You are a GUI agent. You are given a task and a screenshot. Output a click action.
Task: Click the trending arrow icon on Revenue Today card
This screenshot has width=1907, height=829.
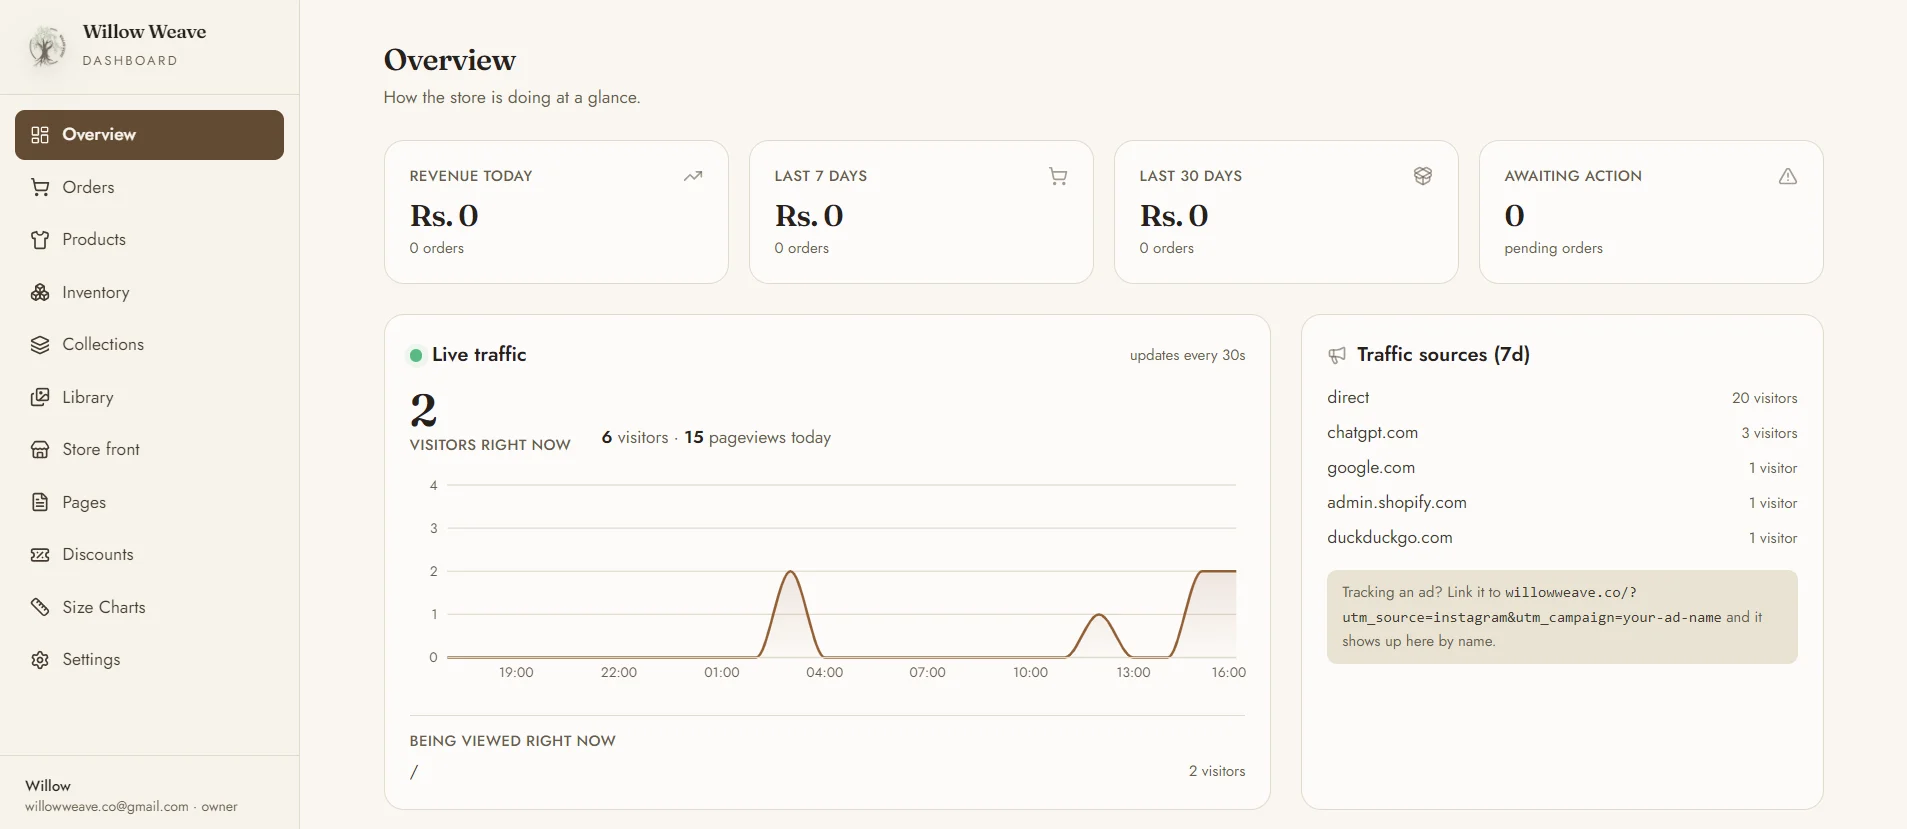click(693, 176)
